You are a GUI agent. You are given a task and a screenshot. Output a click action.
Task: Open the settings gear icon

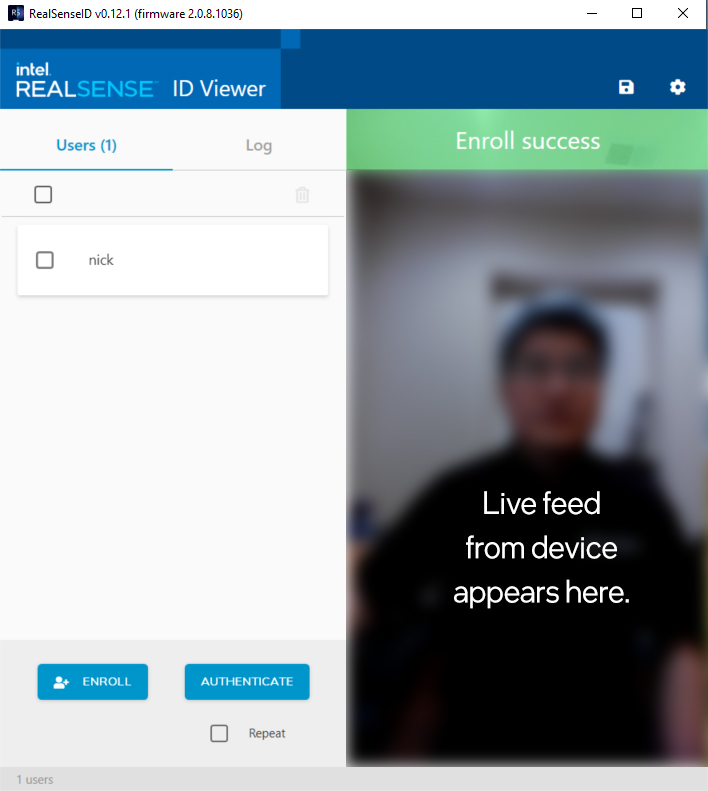(x=677, y=87)
